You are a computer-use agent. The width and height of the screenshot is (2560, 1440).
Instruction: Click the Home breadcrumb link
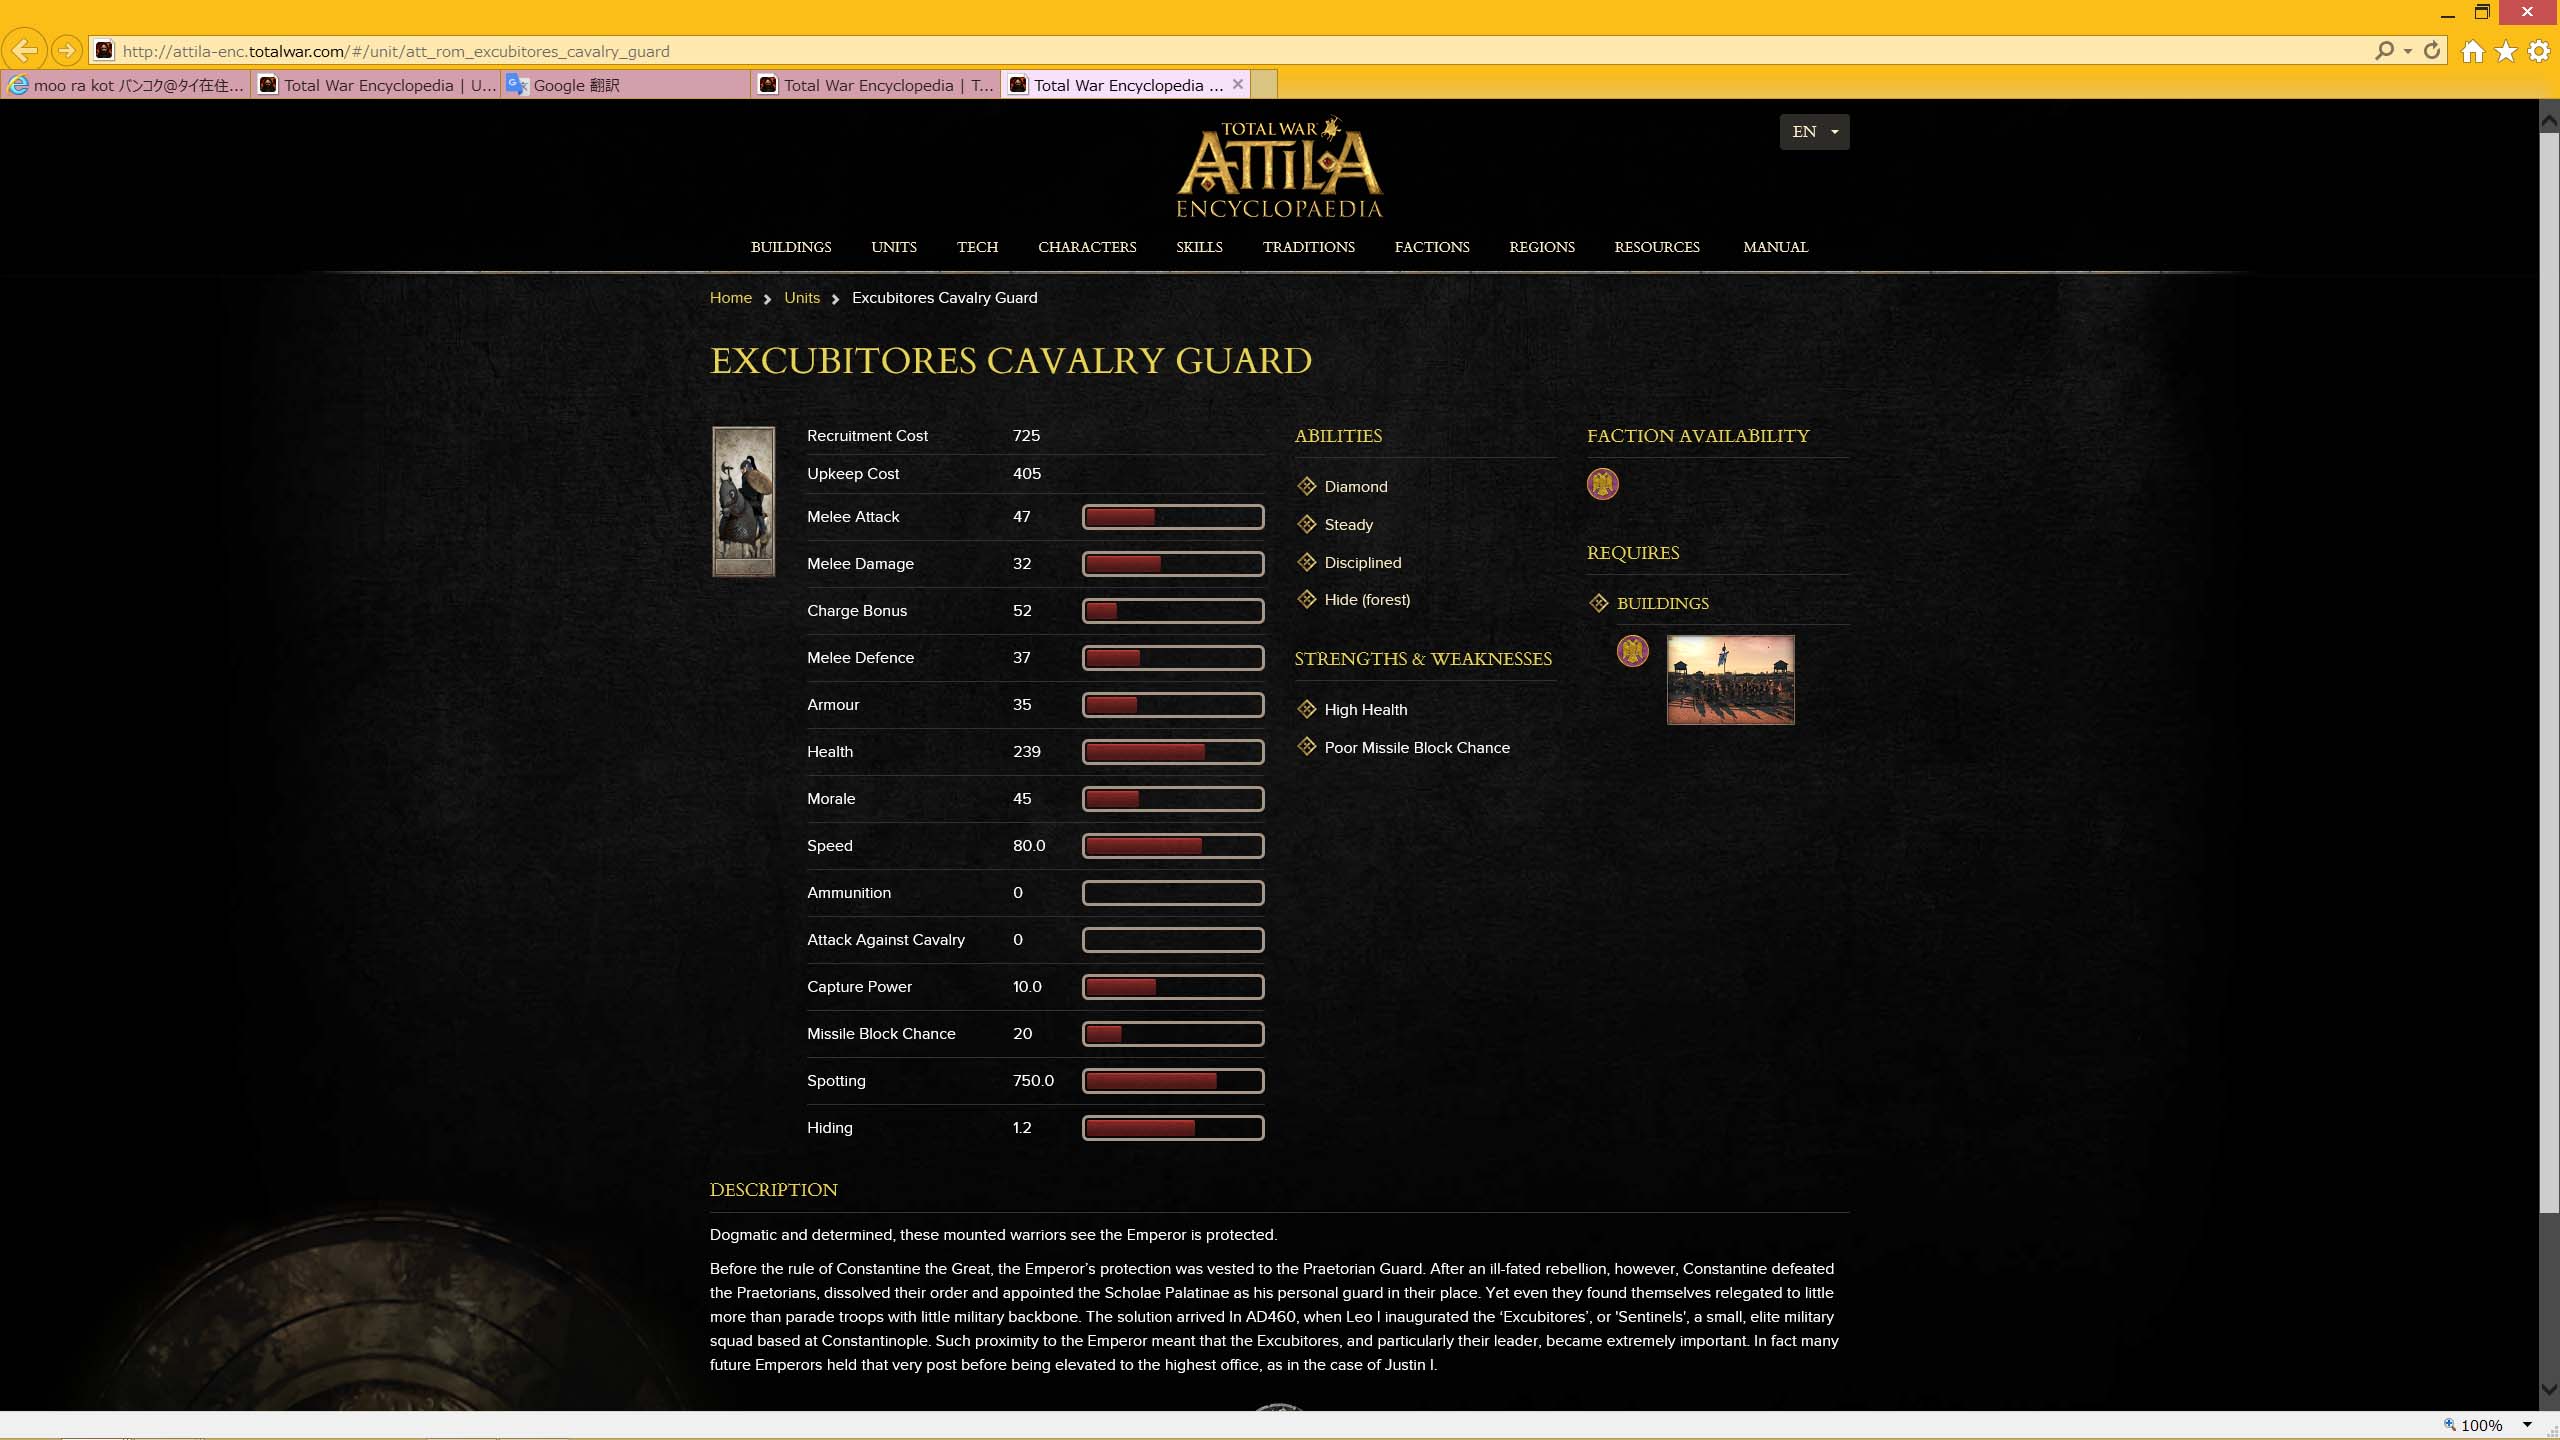730,298
